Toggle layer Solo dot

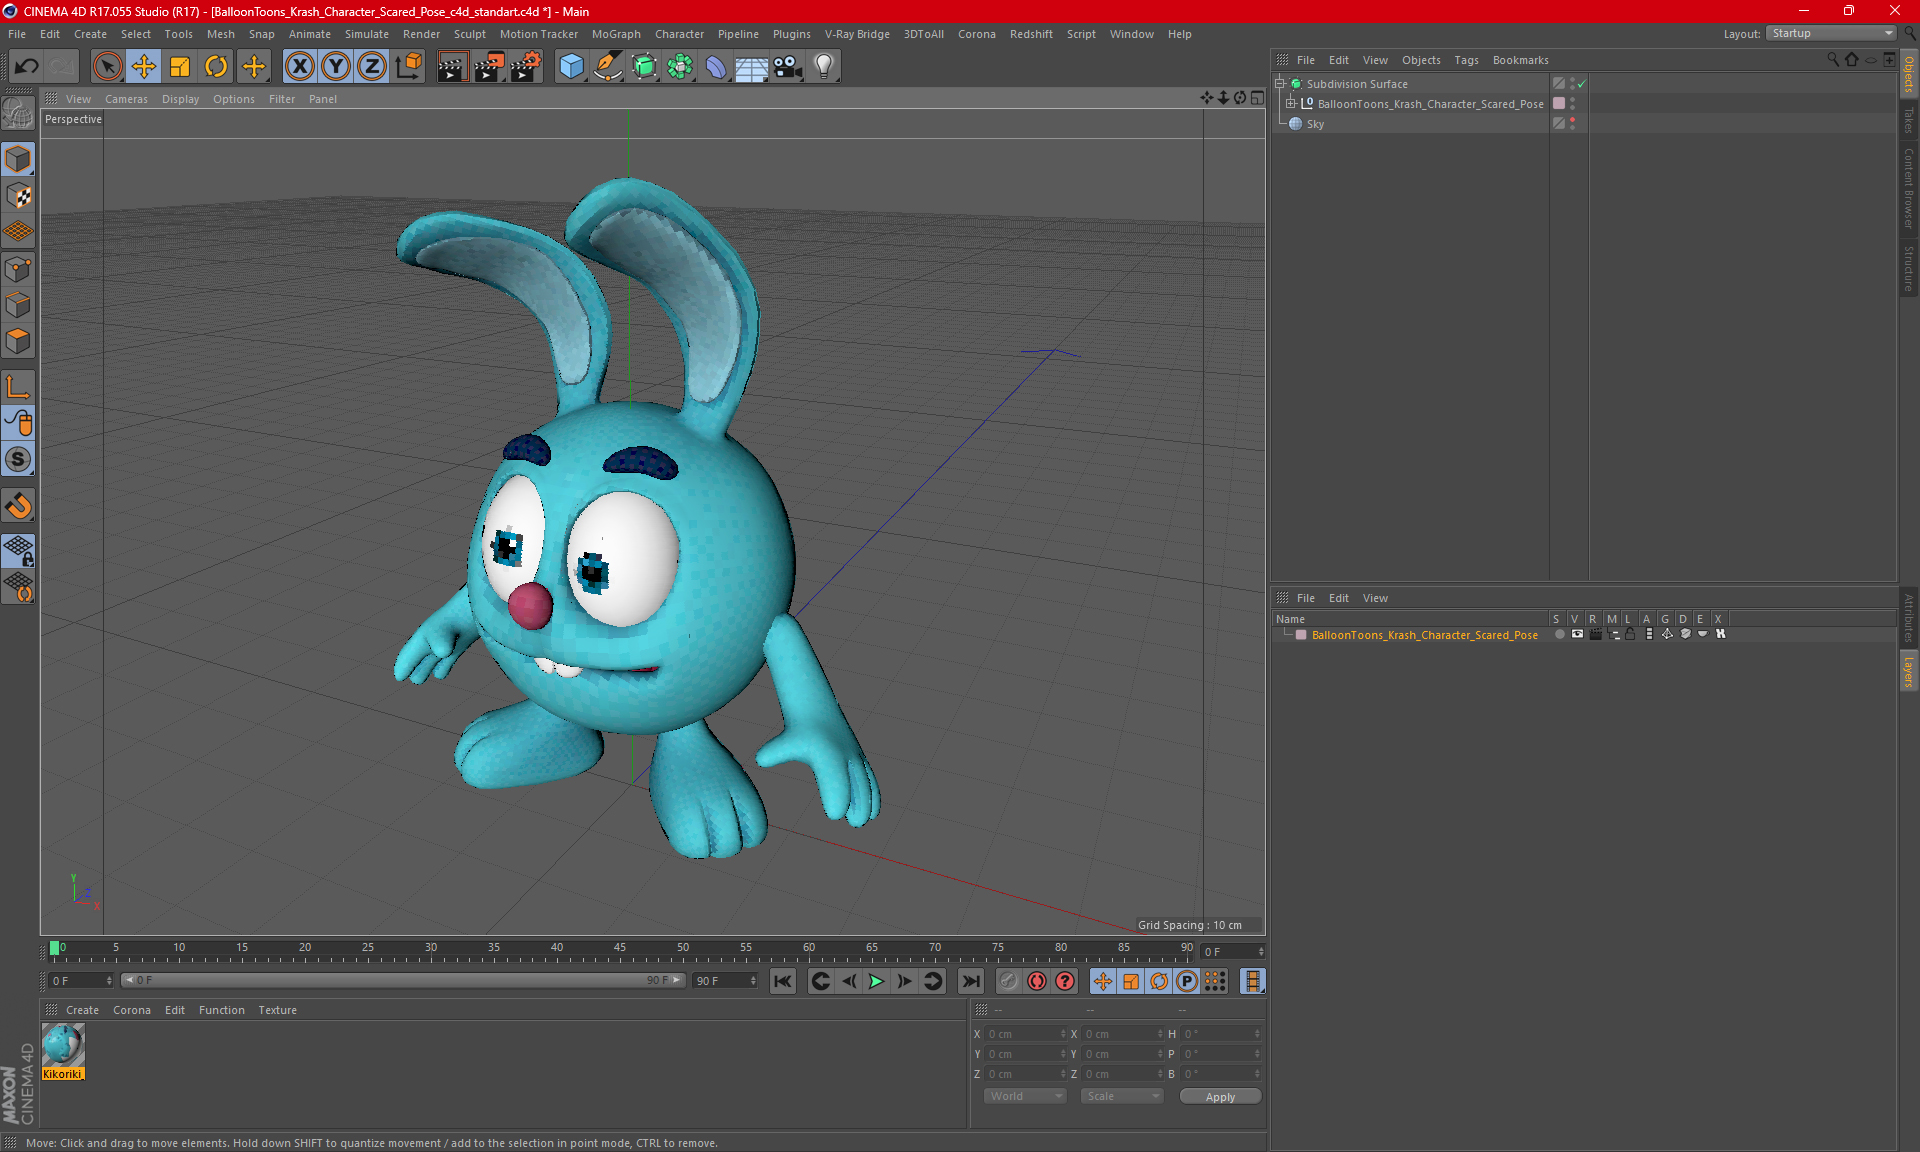[x=1559, y=635]
